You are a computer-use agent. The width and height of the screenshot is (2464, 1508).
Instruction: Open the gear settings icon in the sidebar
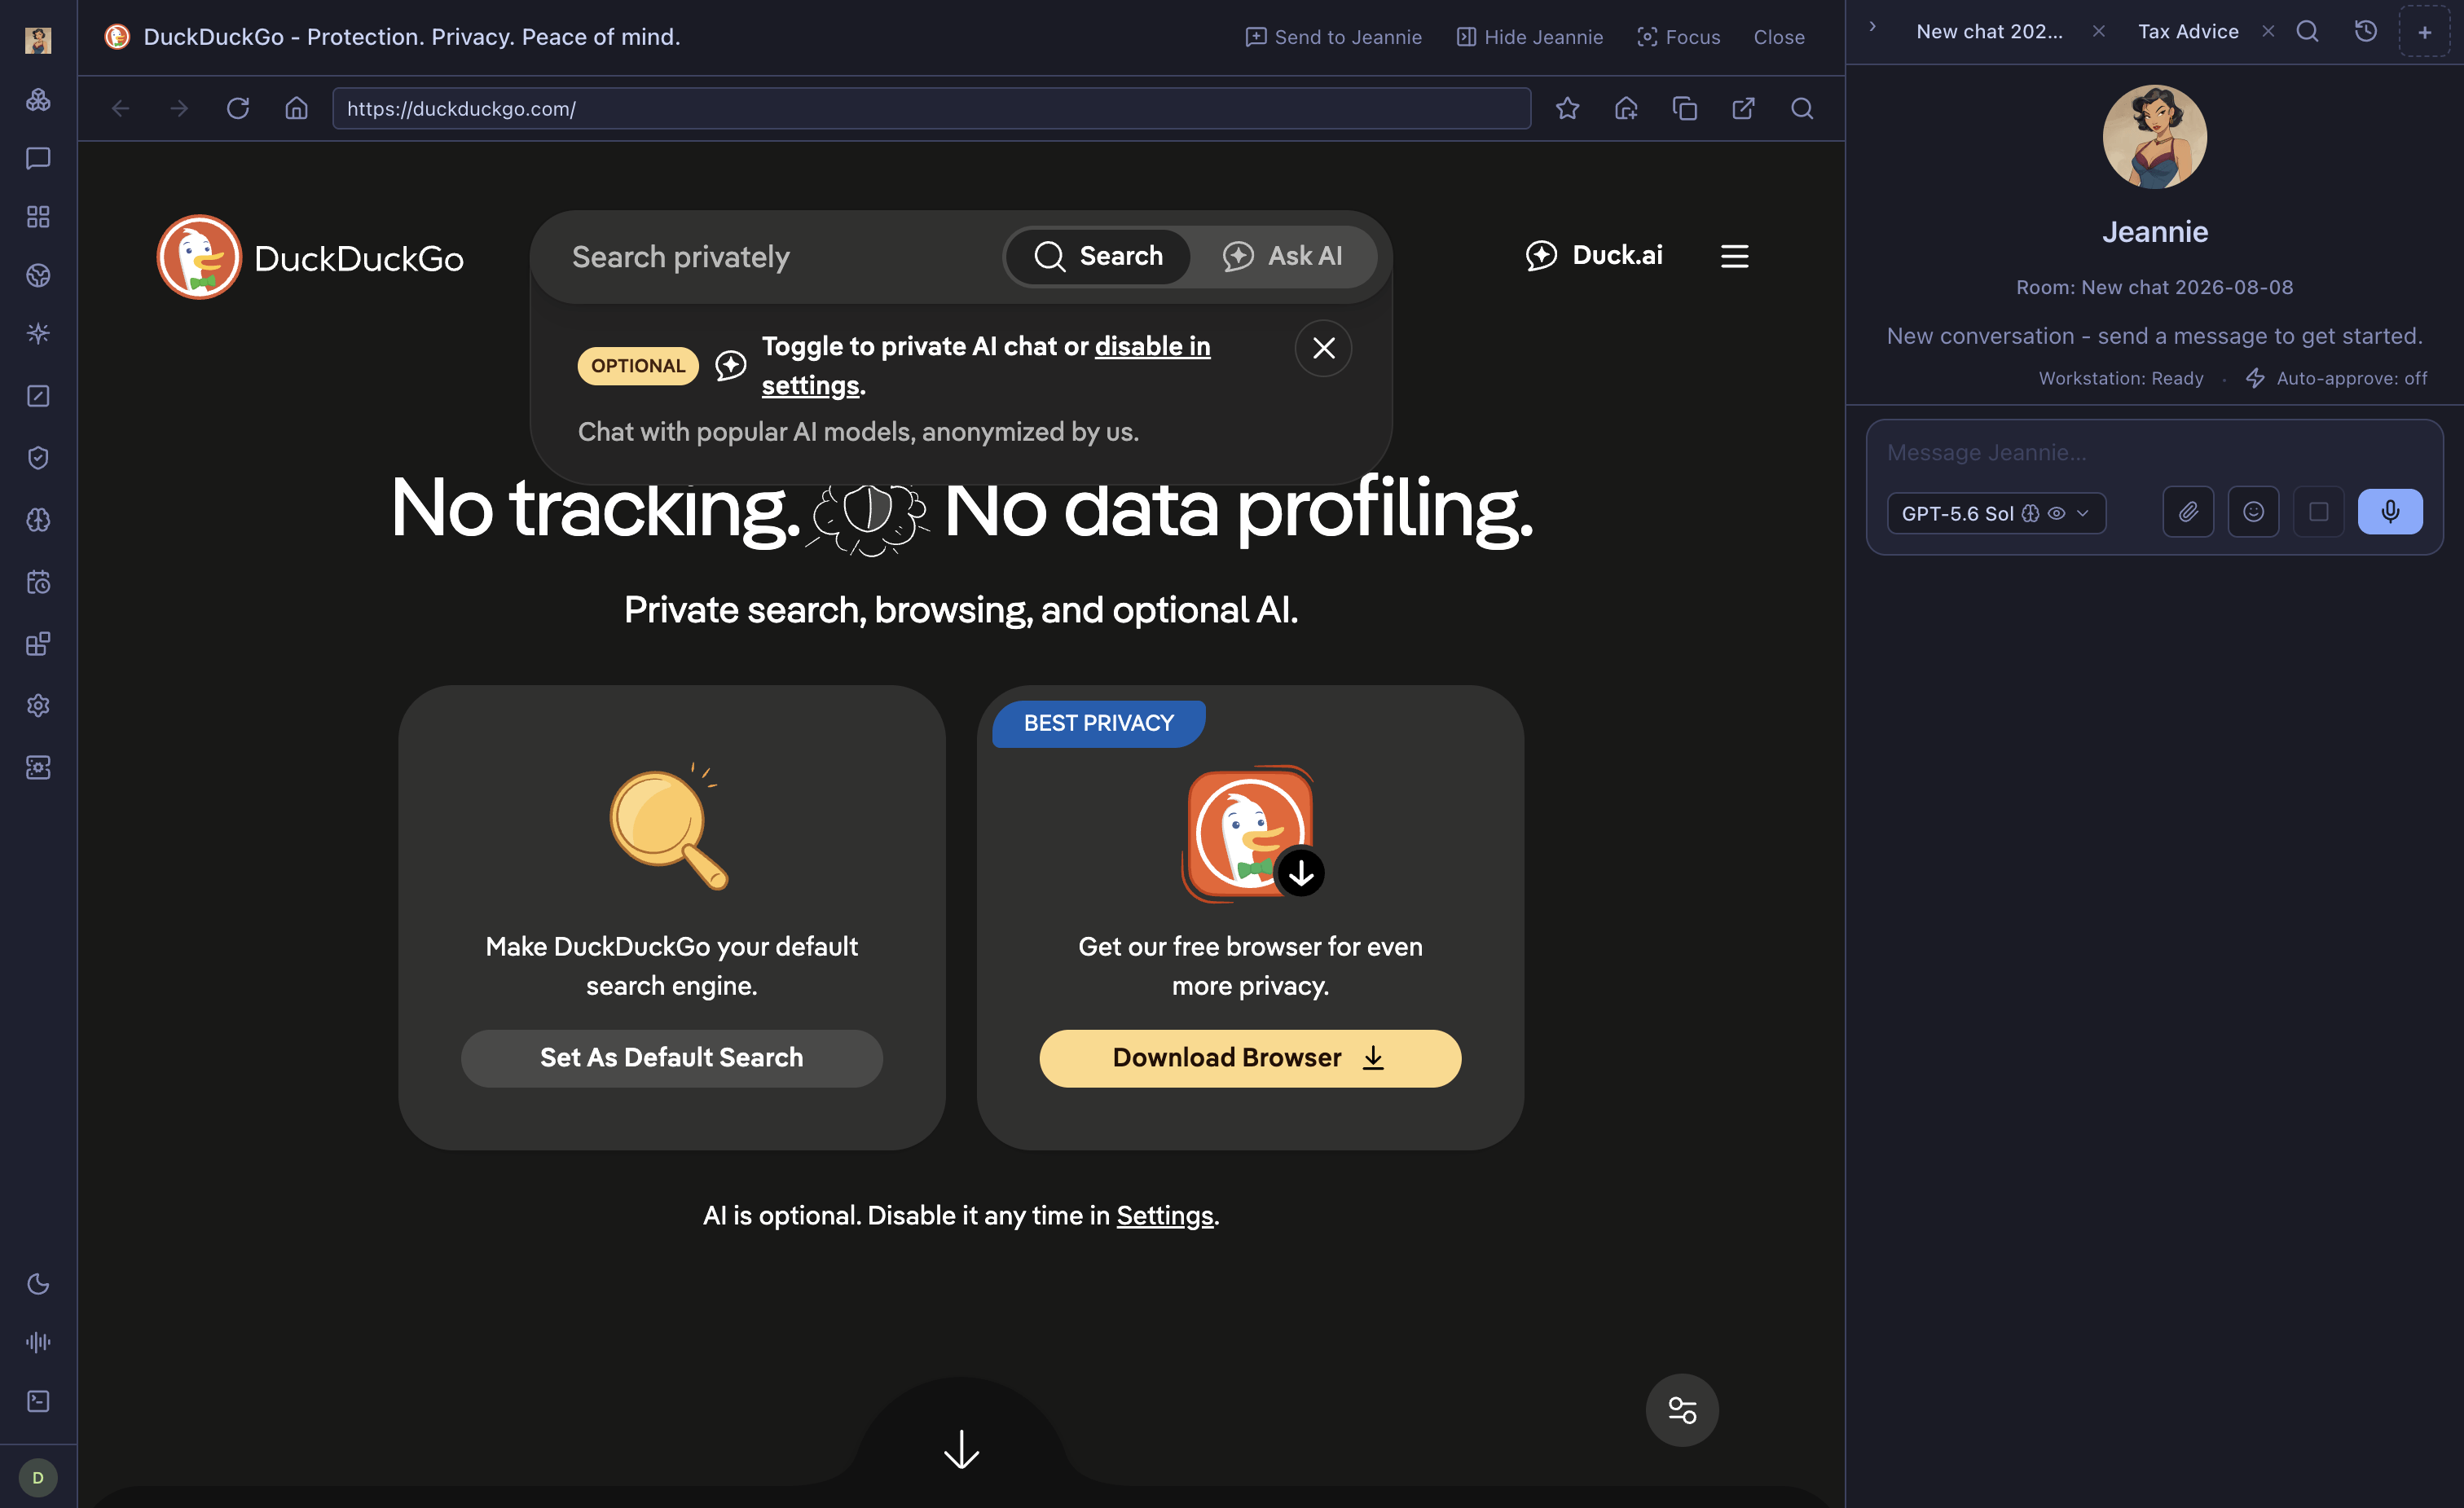click(38, 706)
